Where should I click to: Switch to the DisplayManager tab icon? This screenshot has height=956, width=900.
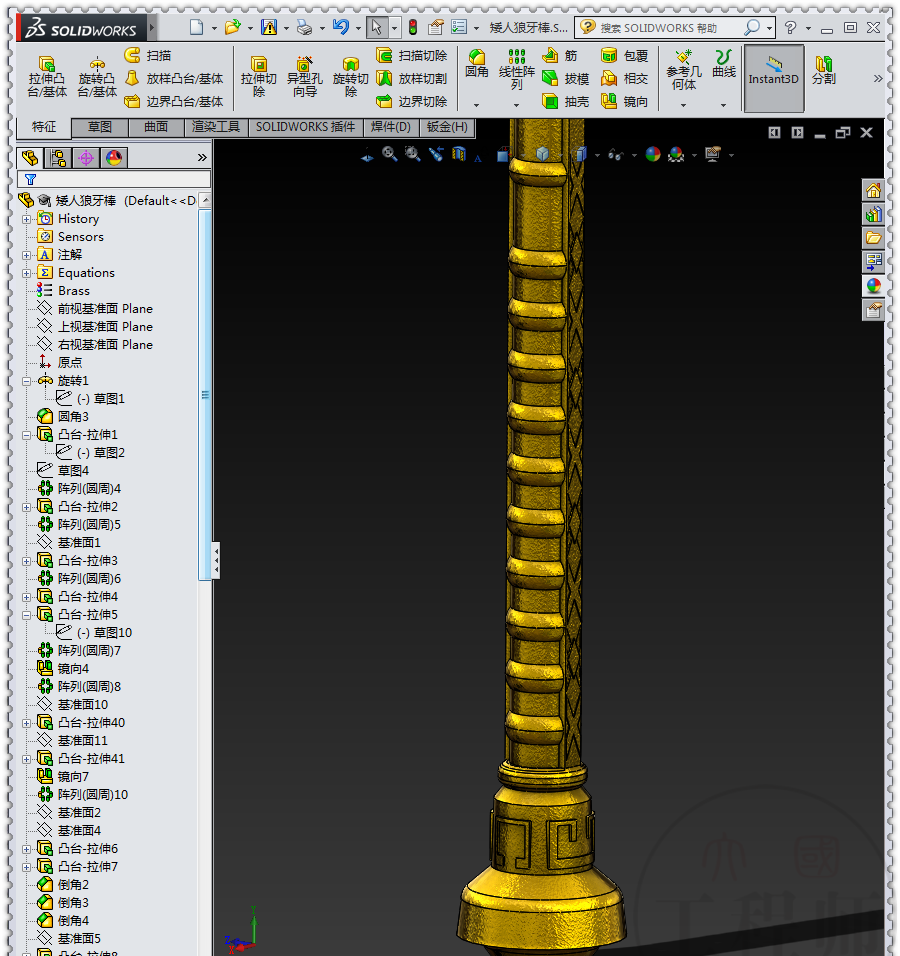coord(114,158)
